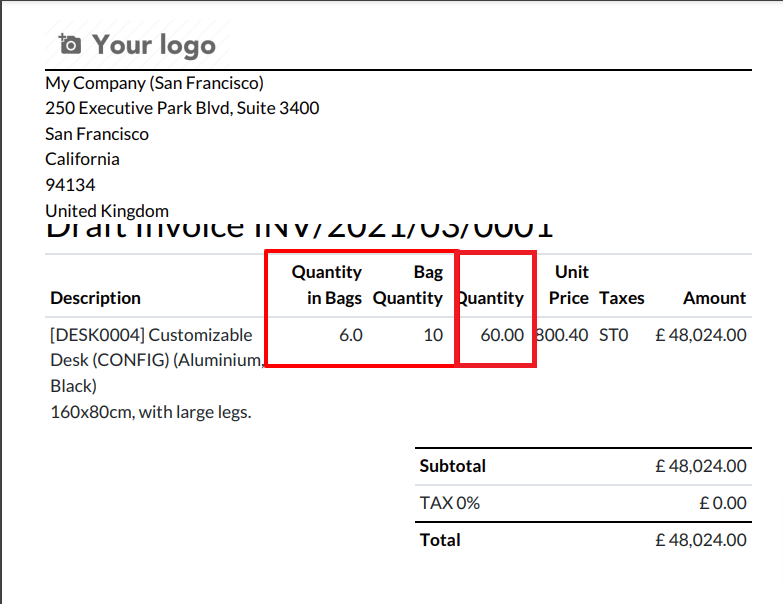Click the 250 Executive Park Blvd address line

pos(182,108)
